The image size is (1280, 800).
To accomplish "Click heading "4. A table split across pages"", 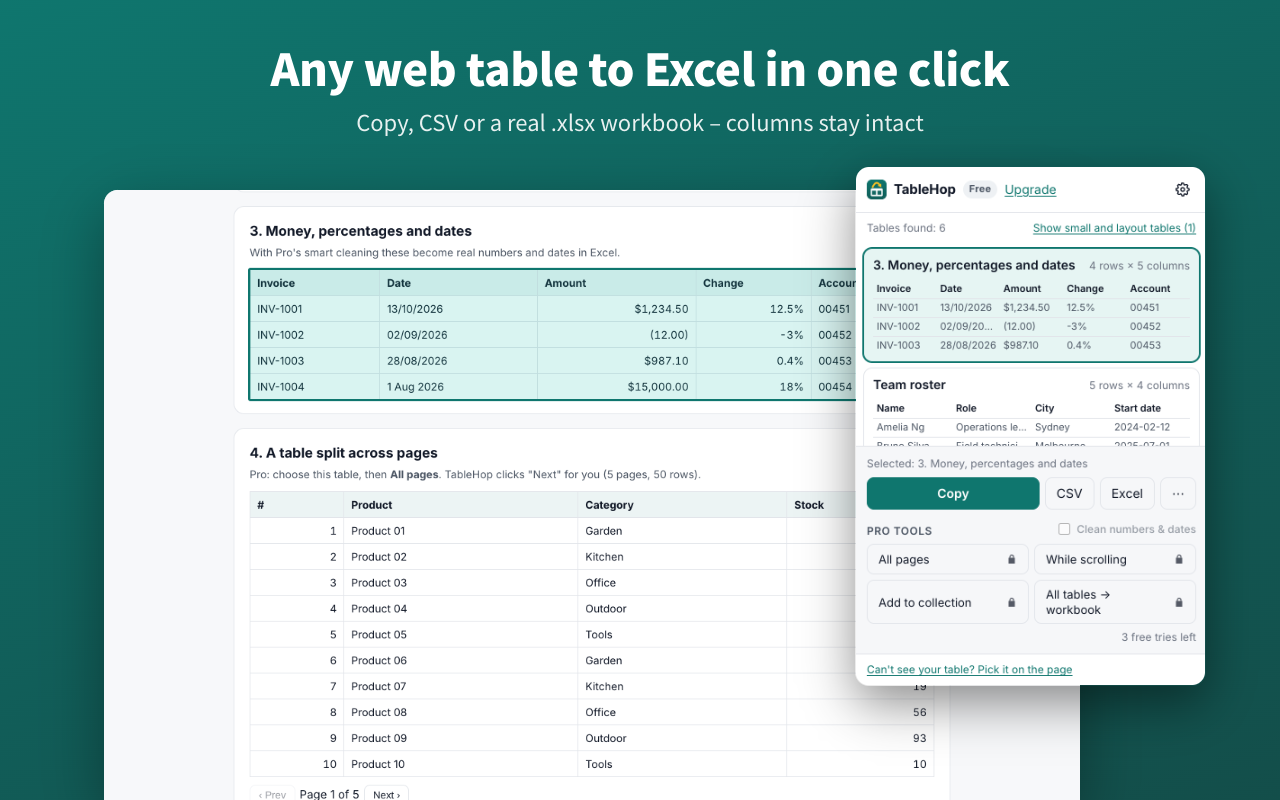I will click(344, 453).
